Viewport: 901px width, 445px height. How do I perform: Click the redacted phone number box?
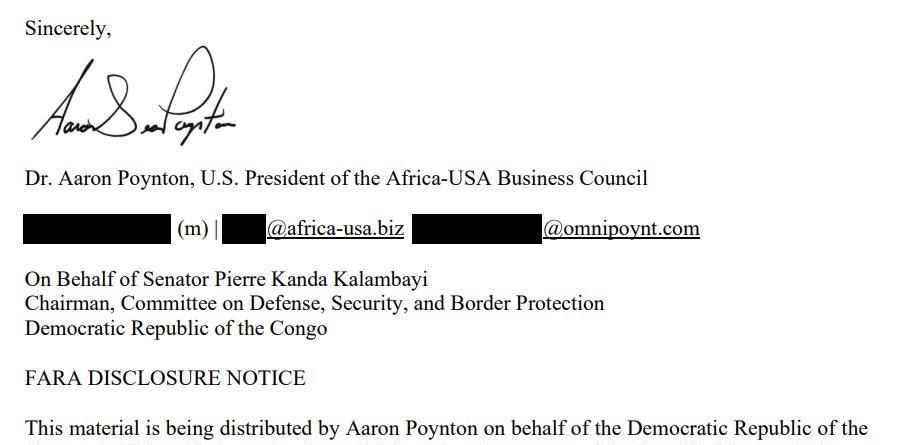point(97,229)
